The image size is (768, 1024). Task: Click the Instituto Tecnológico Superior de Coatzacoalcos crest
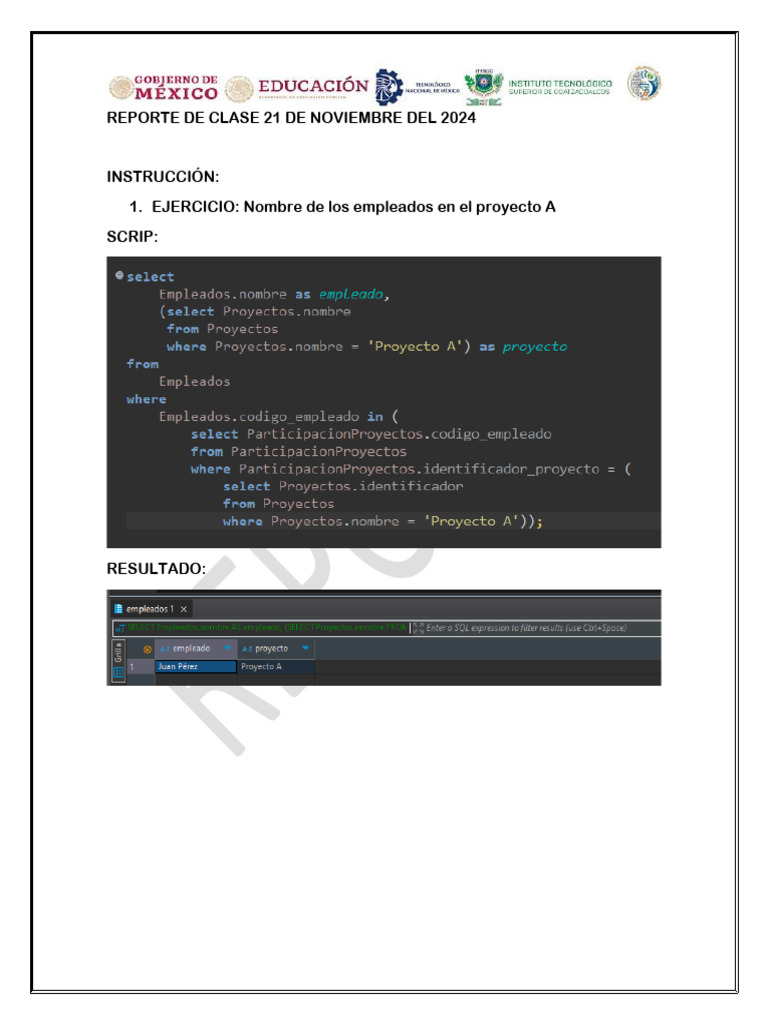click(x=484, y=86)
